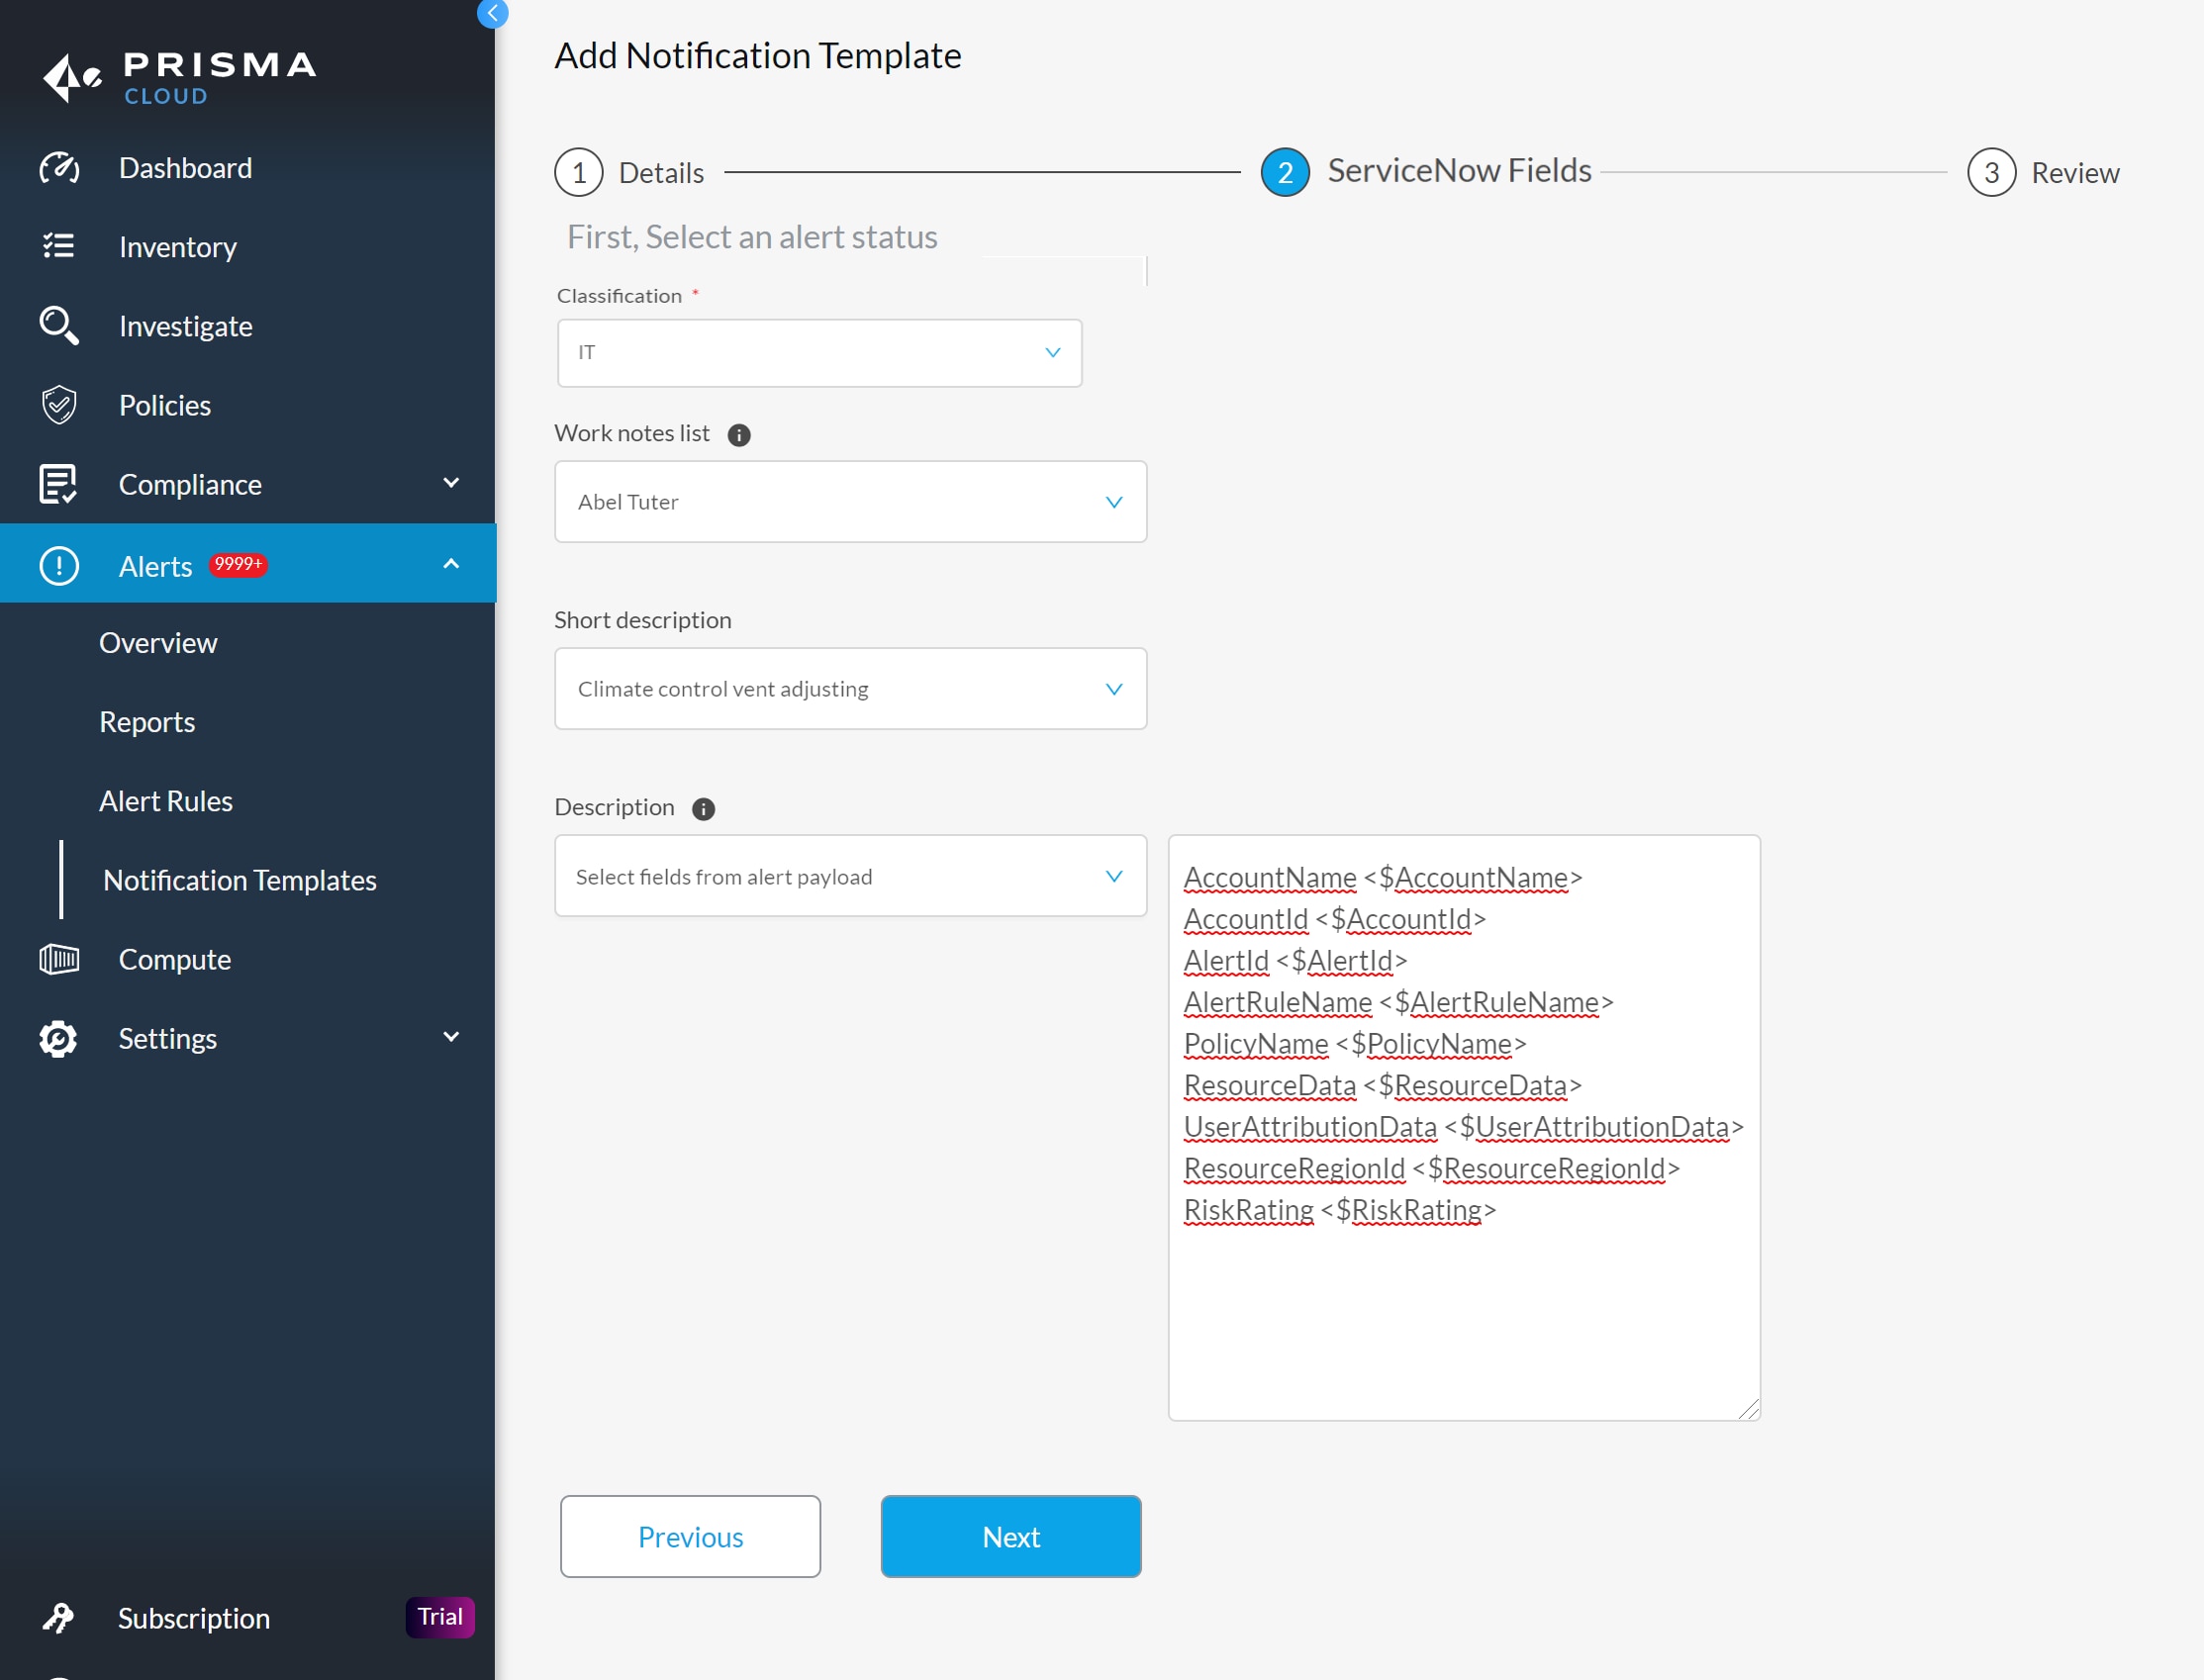Click the Settings gear icon
Screen dimensions: 2204x1680
59,1038
